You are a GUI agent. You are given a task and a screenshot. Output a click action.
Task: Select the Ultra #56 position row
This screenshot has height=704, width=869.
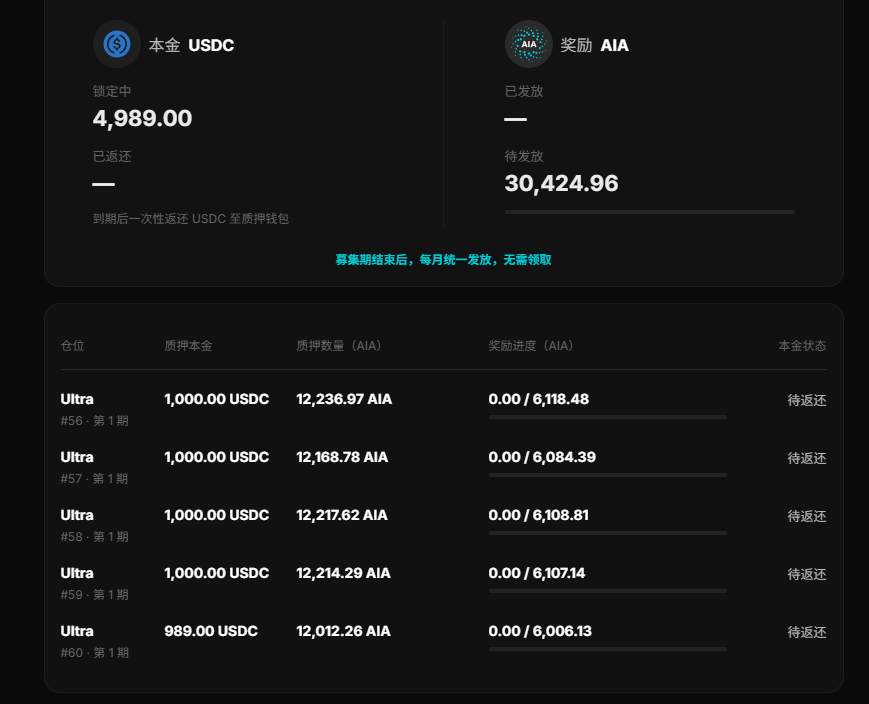(x=443, y=409)
